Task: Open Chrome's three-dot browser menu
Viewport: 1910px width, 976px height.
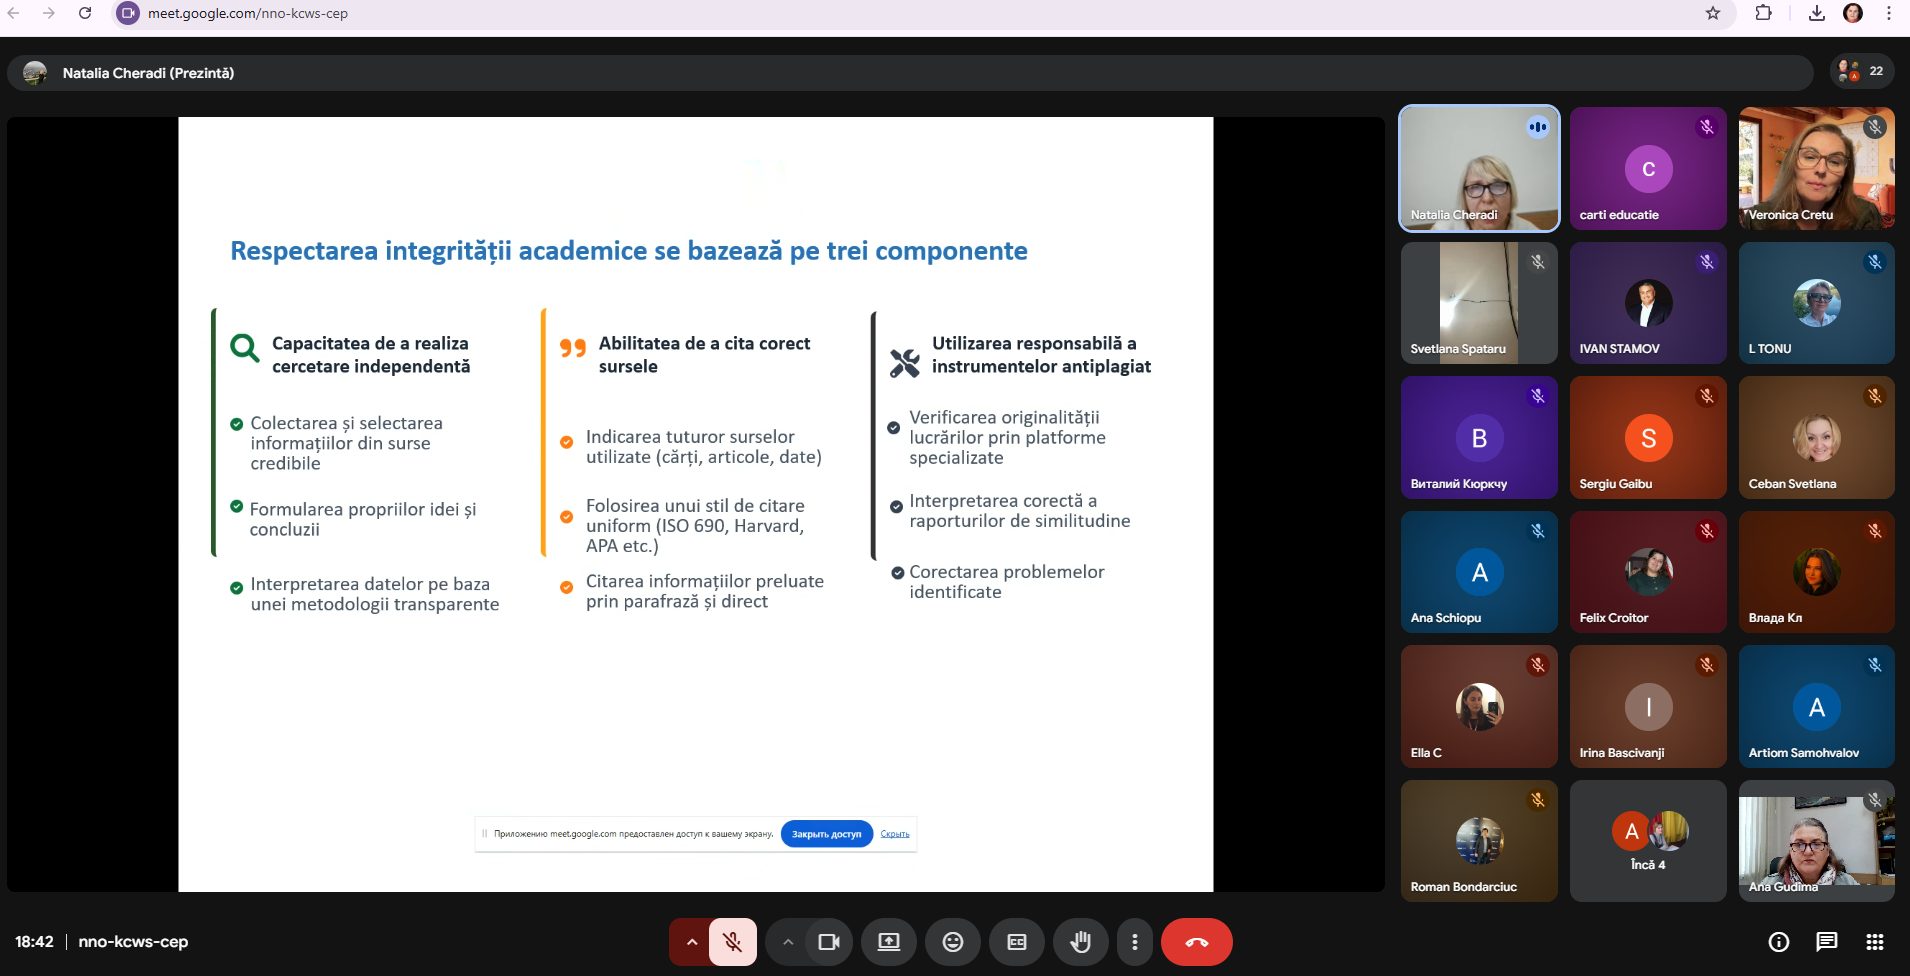Action: [1889, 13]
